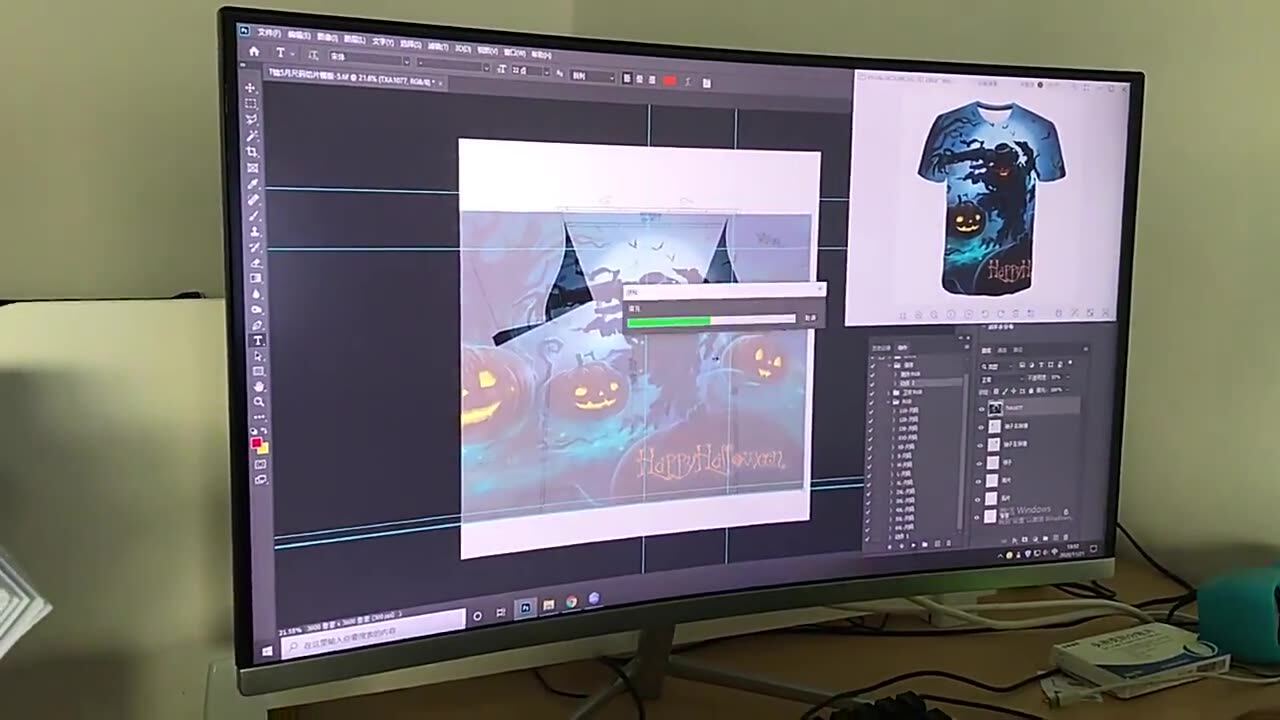Open the 图像(I) menu
Screen dimensions: 1280x720
[x=327, y=38]
